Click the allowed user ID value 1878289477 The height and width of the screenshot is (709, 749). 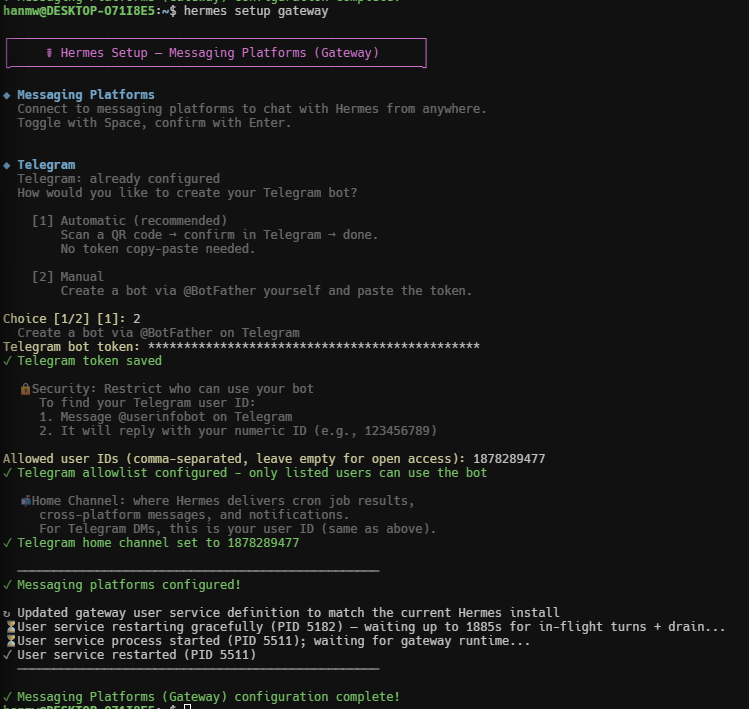(x=509, y=459)
